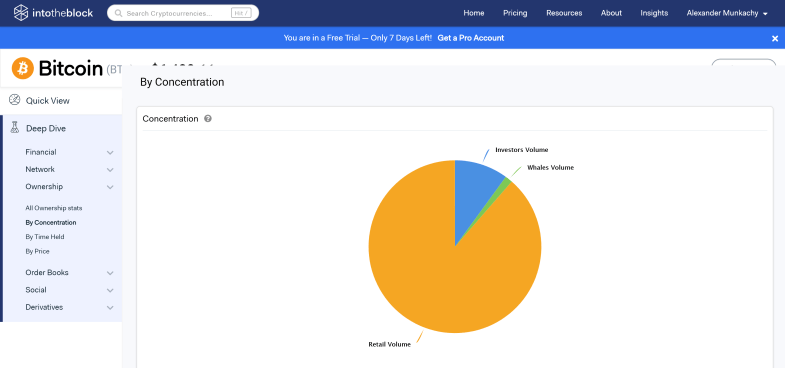Open the Insights page
The image size is (785, 368).
654,13
